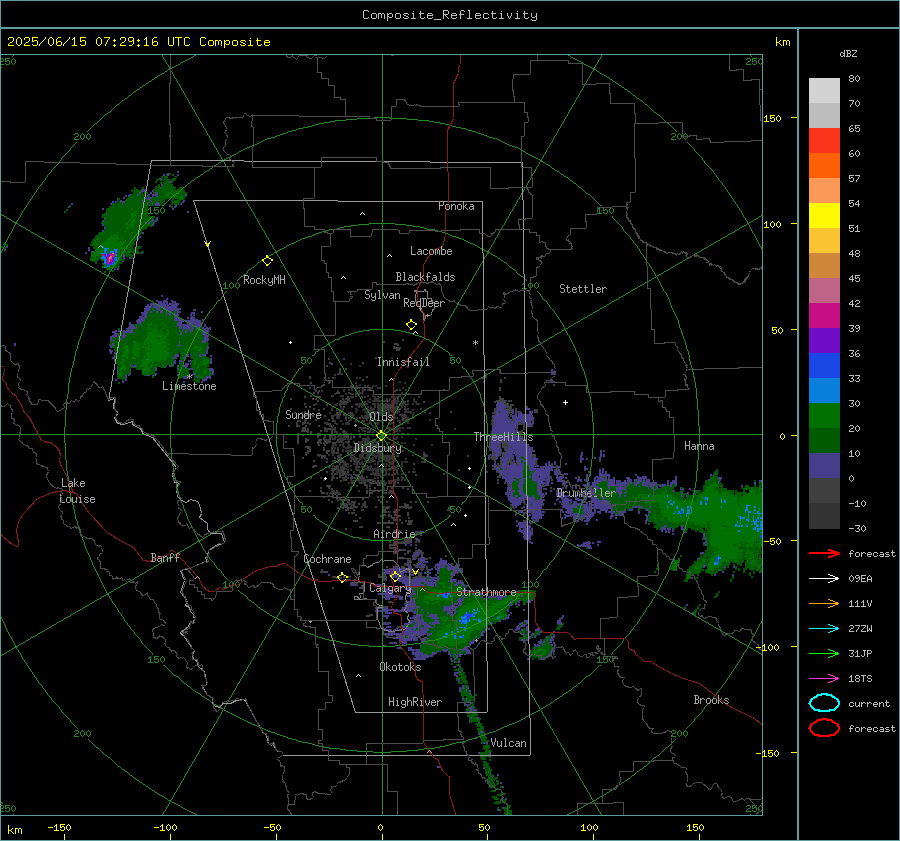Click the blue echo cluster near Strathmore
The height and width of the screenshot is (841, 900).
[467, 617]
